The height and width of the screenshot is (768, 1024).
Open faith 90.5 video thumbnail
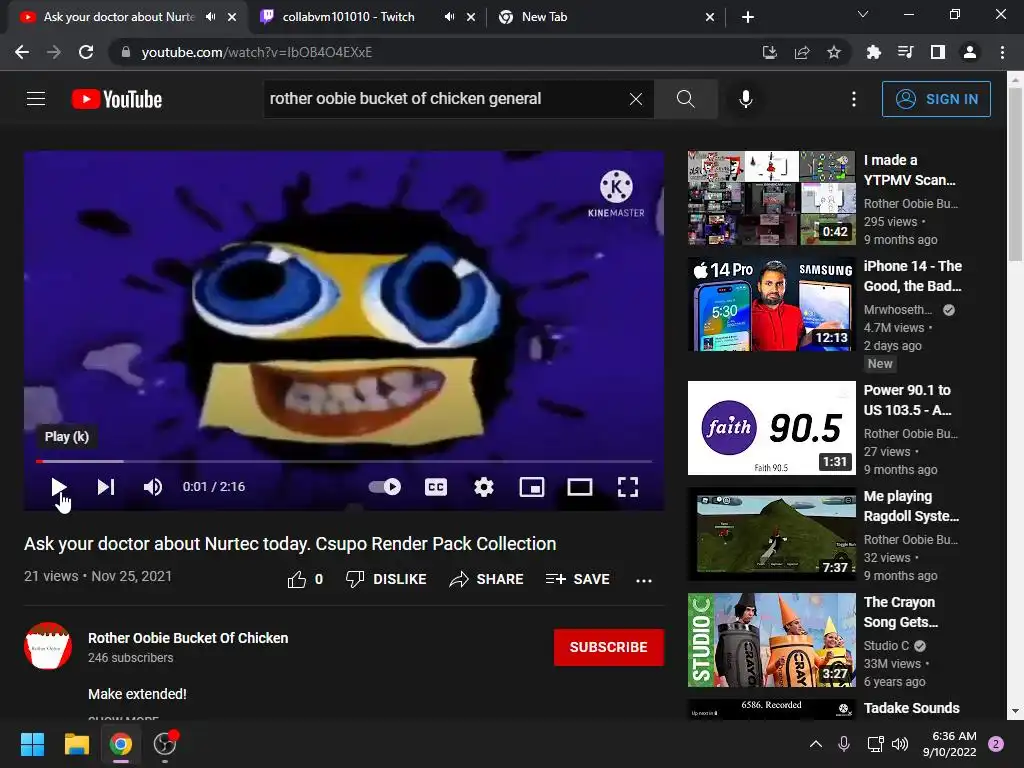click(x=772, y=428)
